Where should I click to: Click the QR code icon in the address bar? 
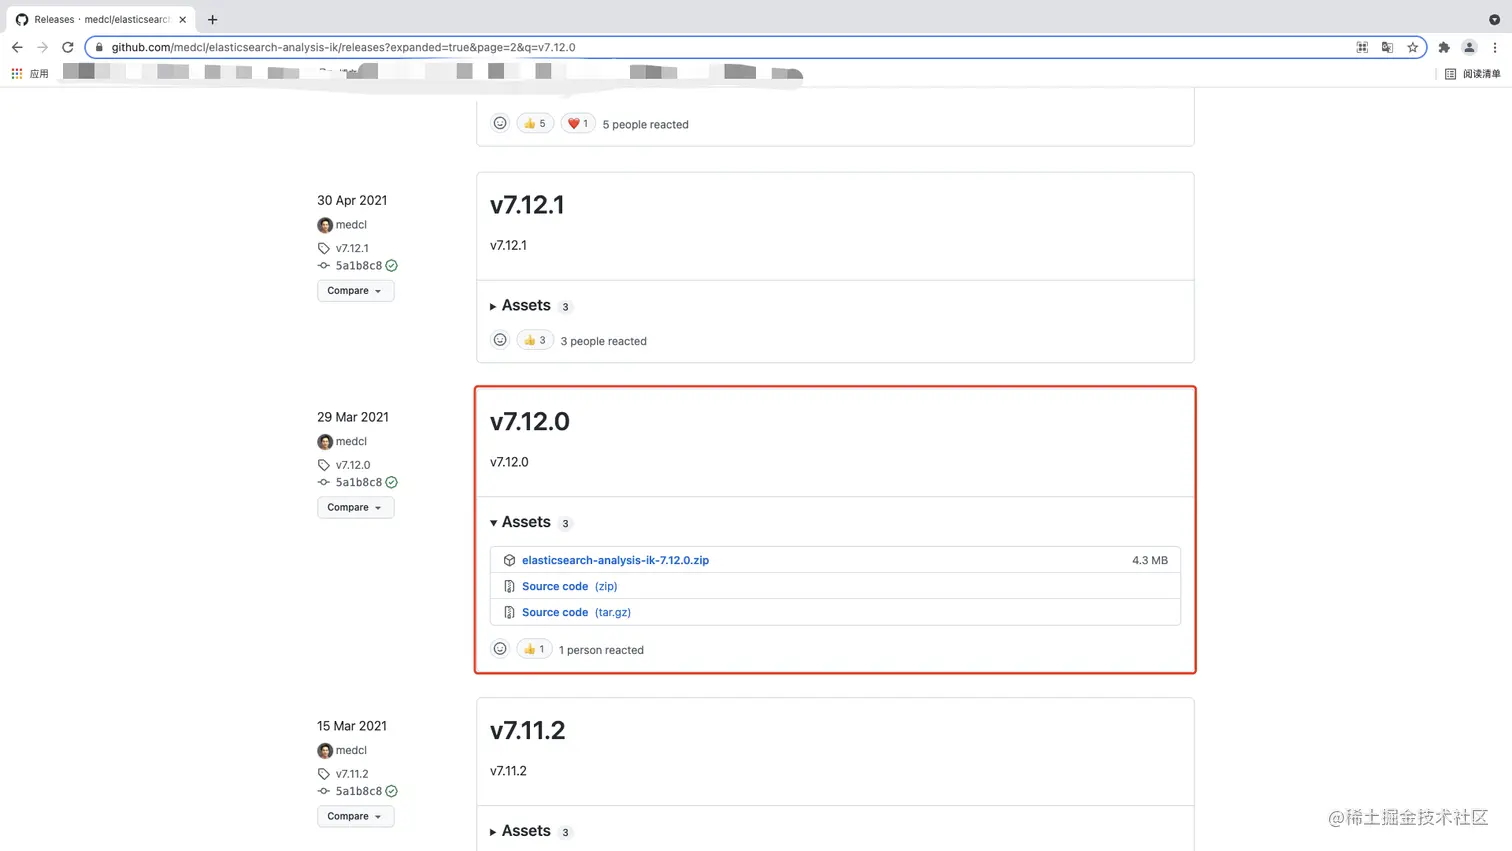coord(1362,47)
